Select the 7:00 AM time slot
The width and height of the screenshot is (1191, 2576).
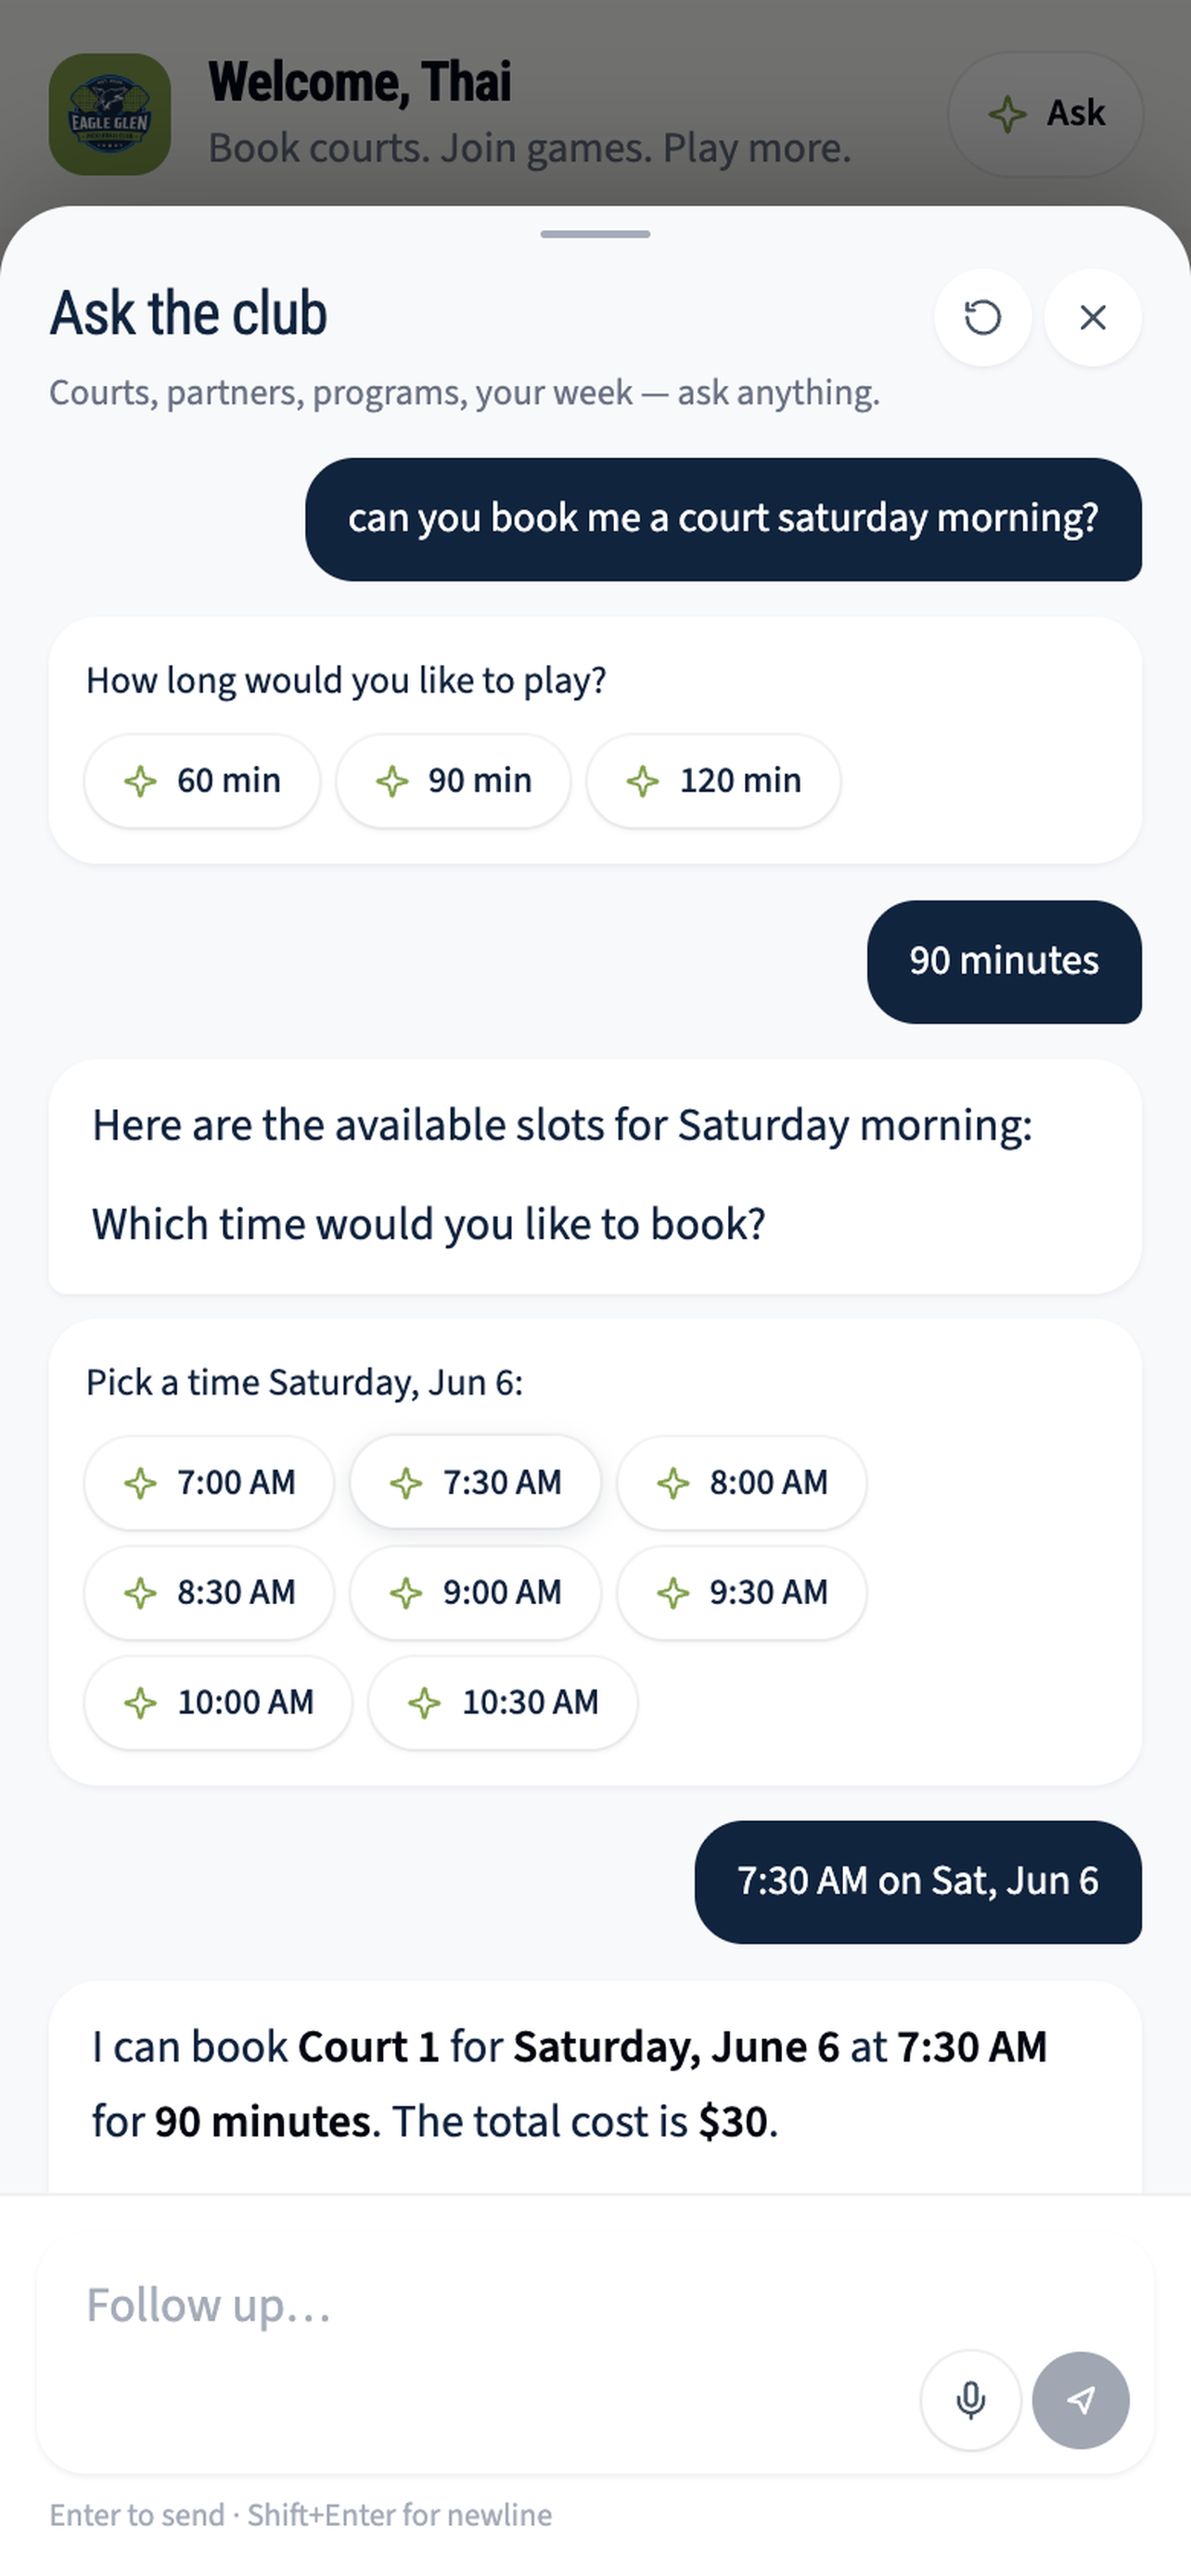[209, 1483]
